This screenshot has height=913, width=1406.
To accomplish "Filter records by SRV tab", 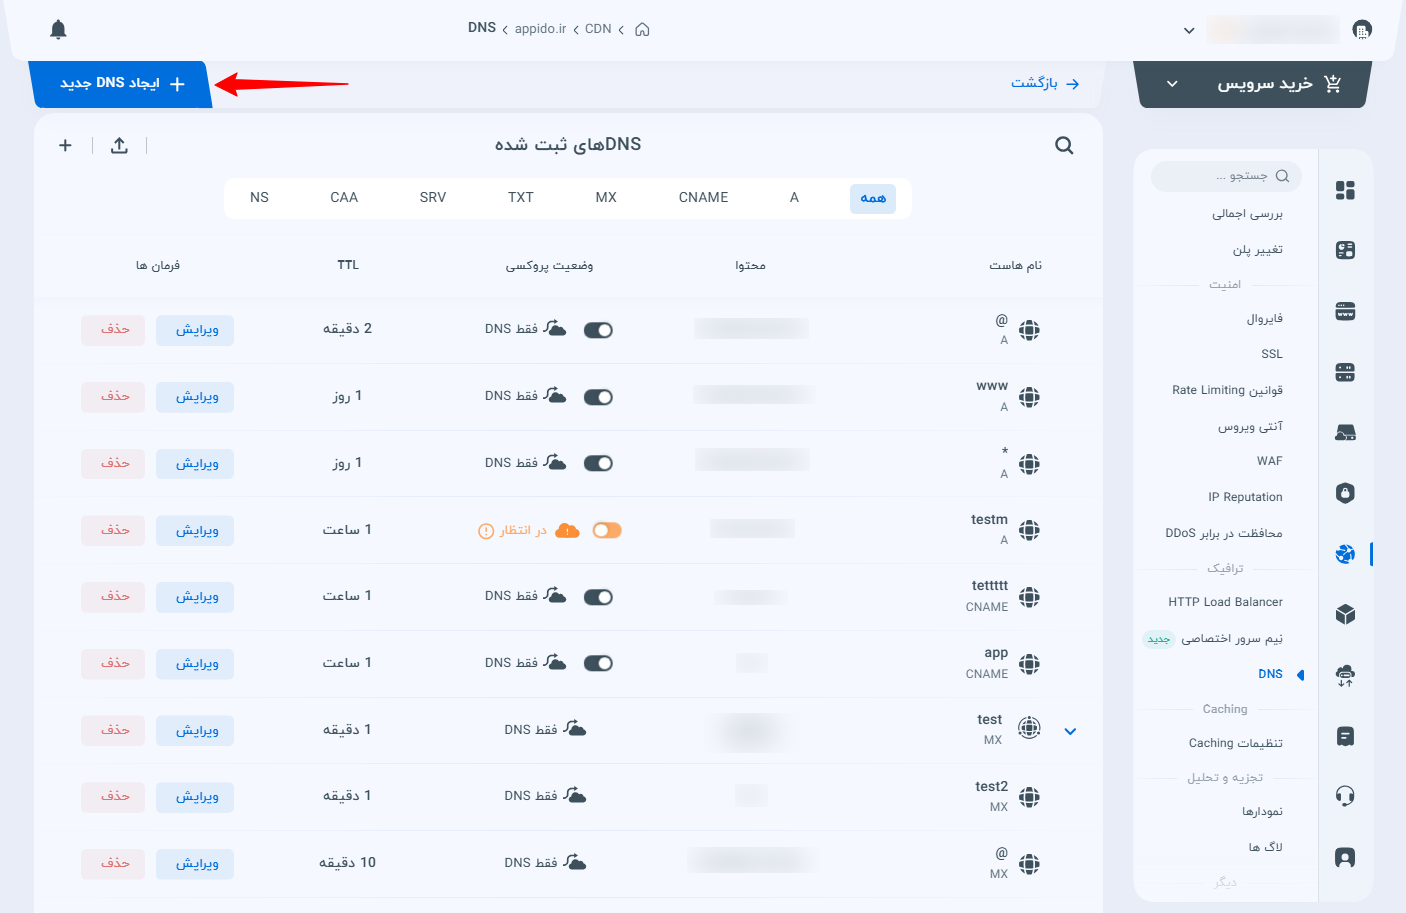I will tap(433, 198).
